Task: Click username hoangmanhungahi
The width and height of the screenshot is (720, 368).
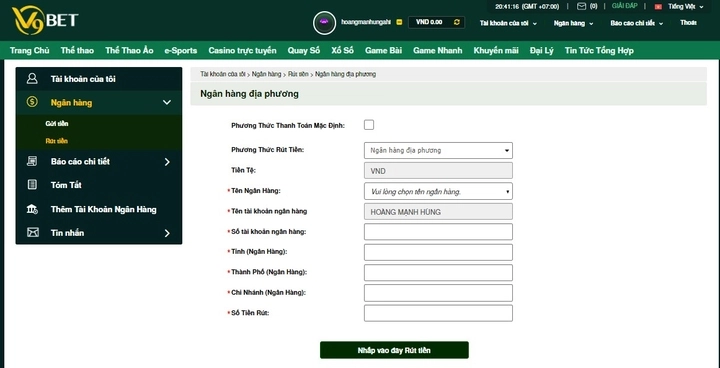Action: coord(366,22)
